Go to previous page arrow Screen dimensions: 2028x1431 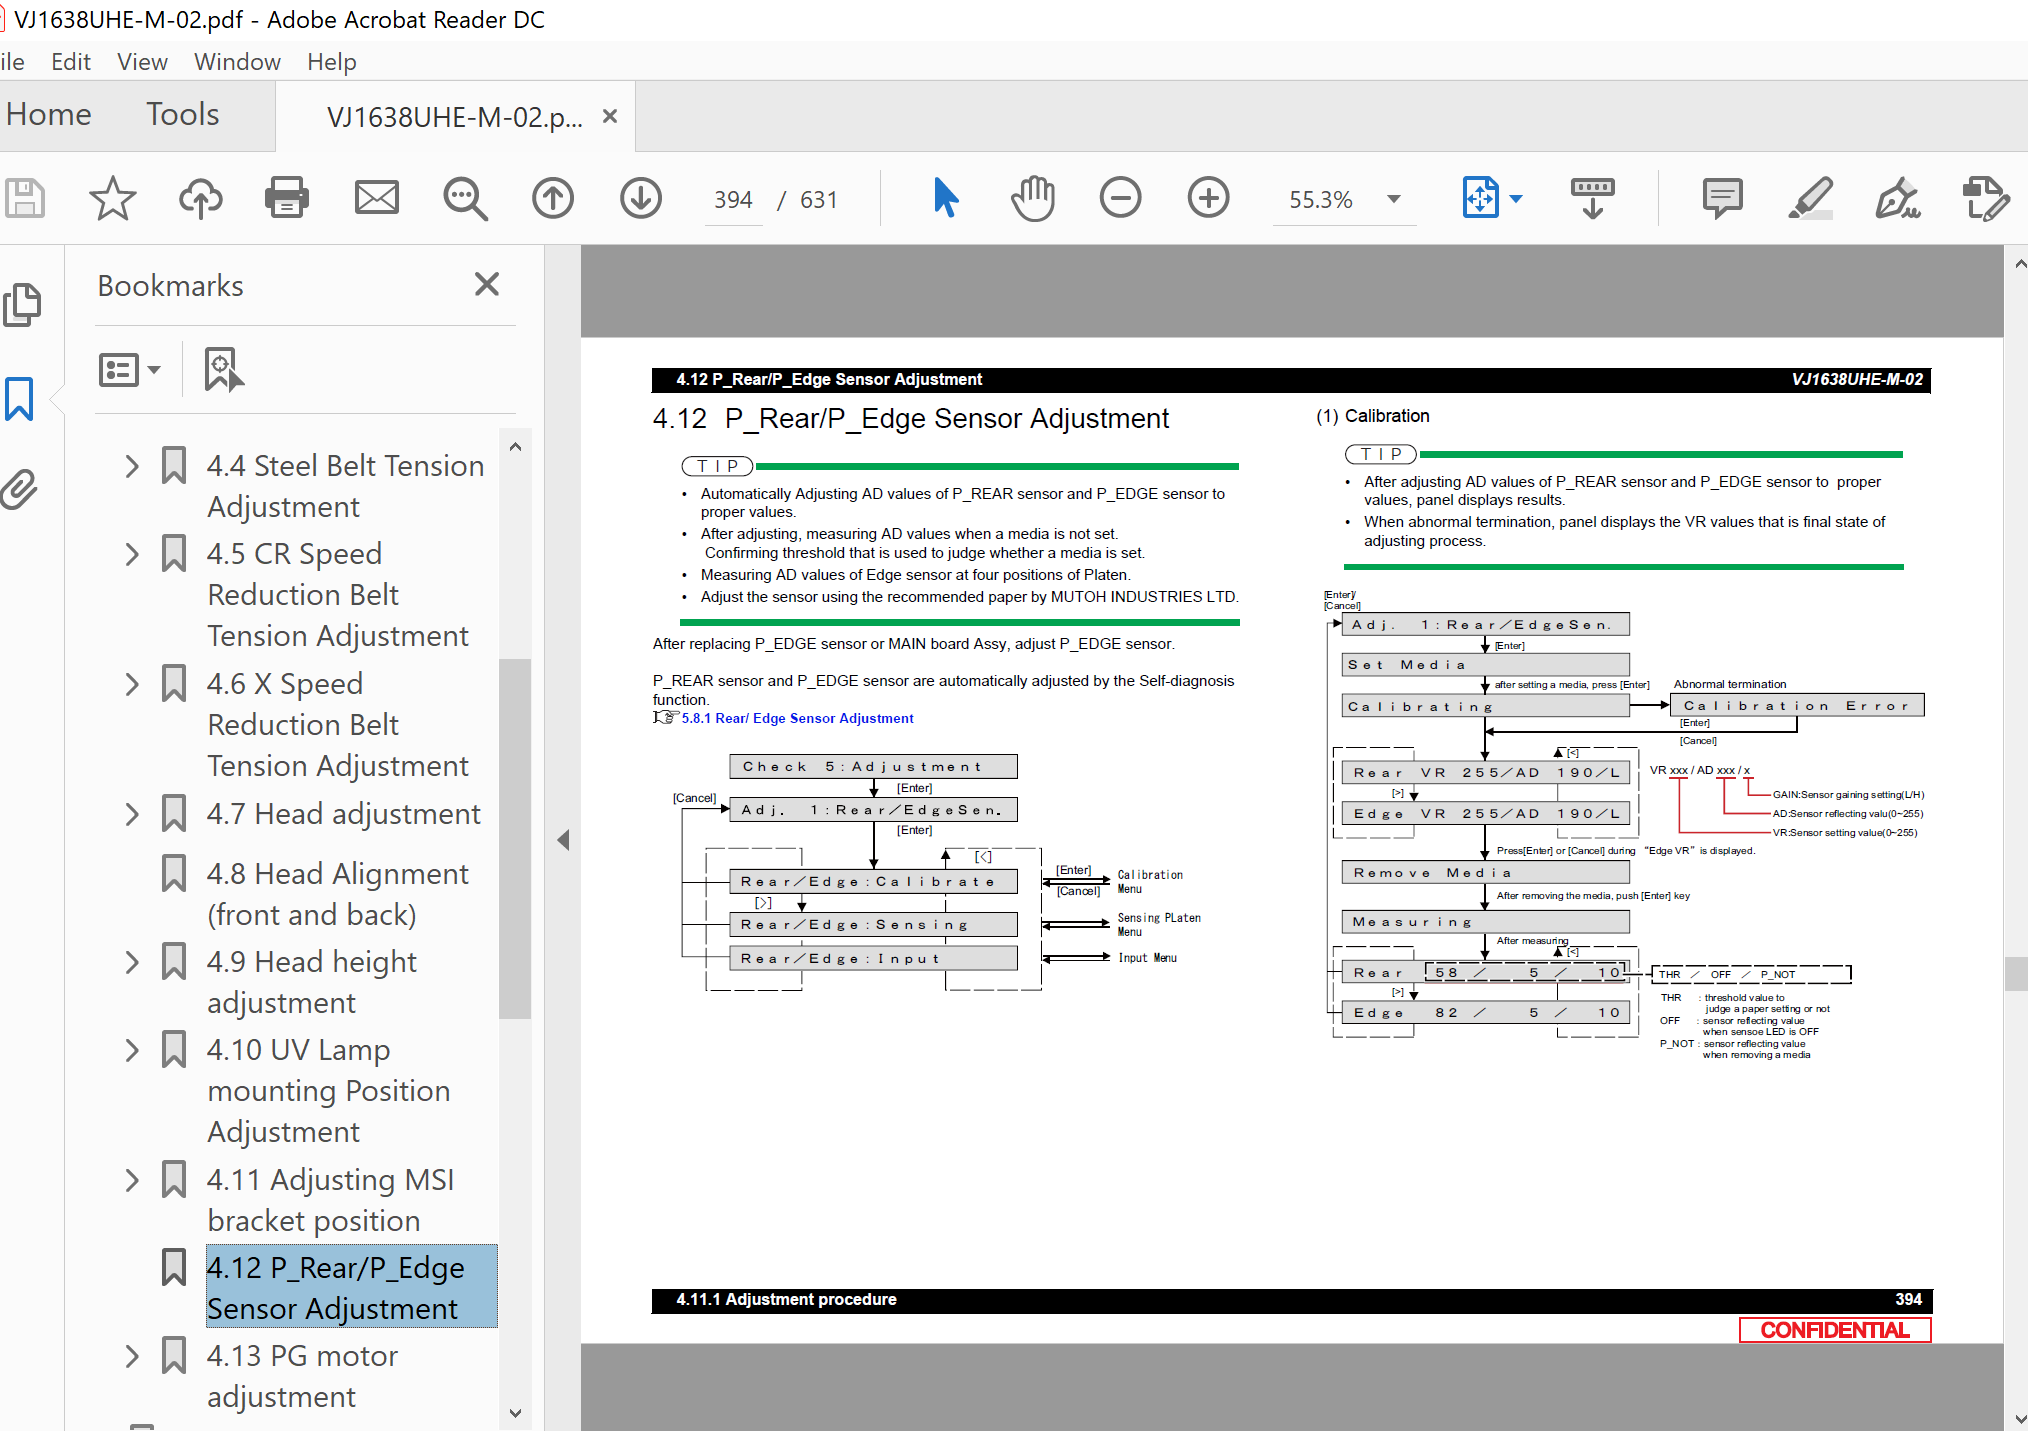[553, 198]
